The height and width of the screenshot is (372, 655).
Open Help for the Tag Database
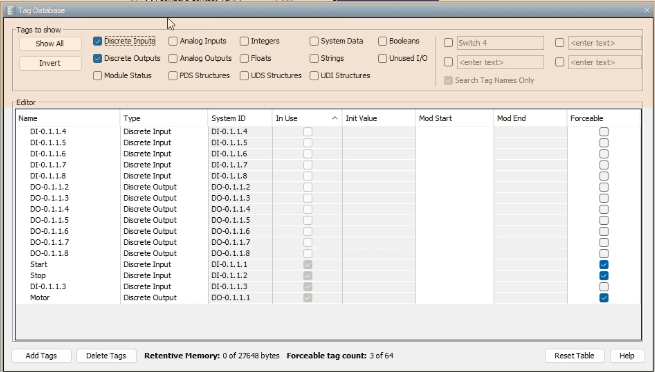(627, 356)
